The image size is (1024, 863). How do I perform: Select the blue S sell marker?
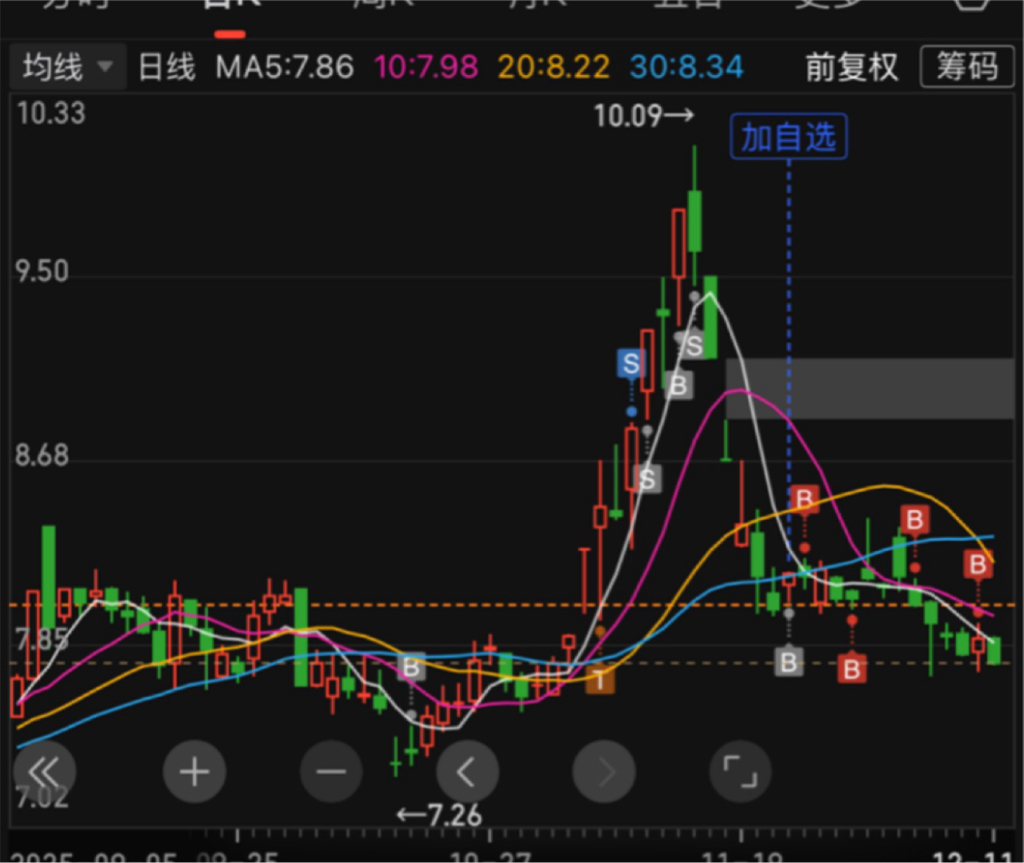tap(631, 363)
